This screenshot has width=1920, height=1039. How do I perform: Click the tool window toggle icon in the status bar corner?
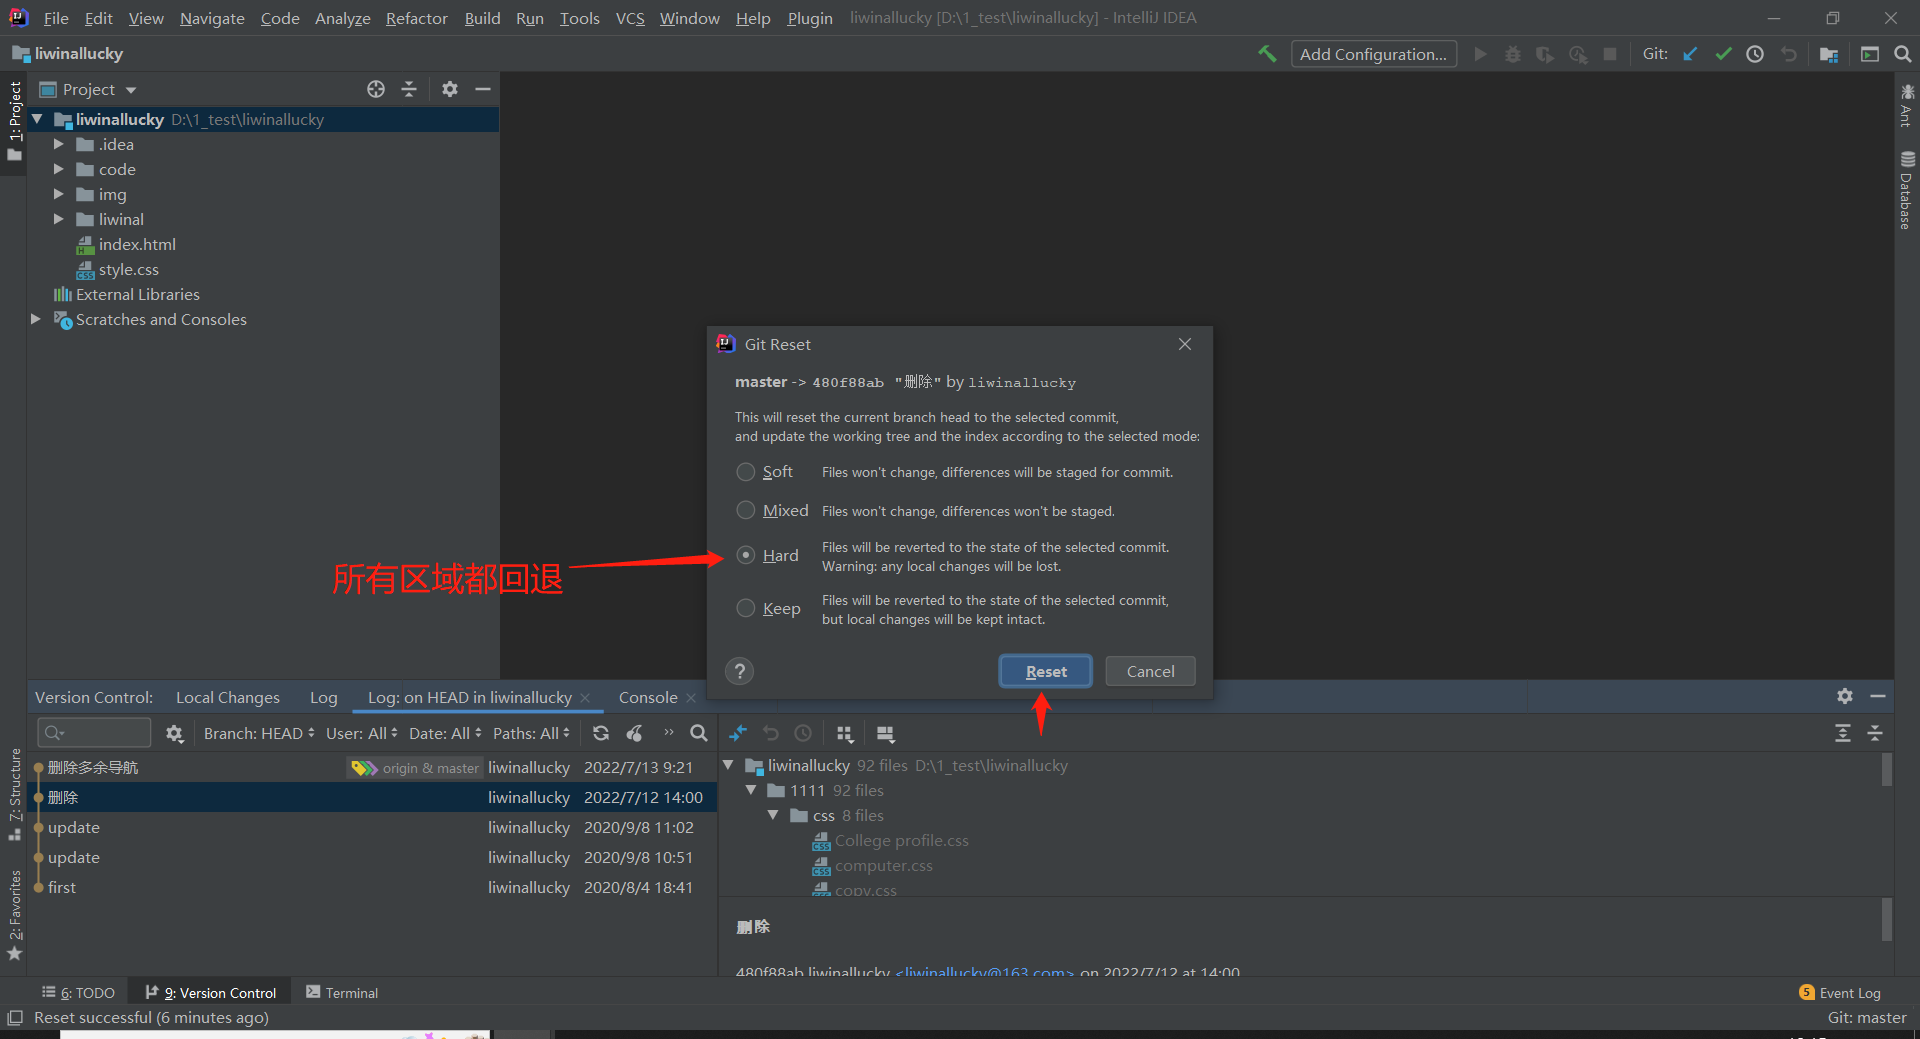pos(15,1018)
